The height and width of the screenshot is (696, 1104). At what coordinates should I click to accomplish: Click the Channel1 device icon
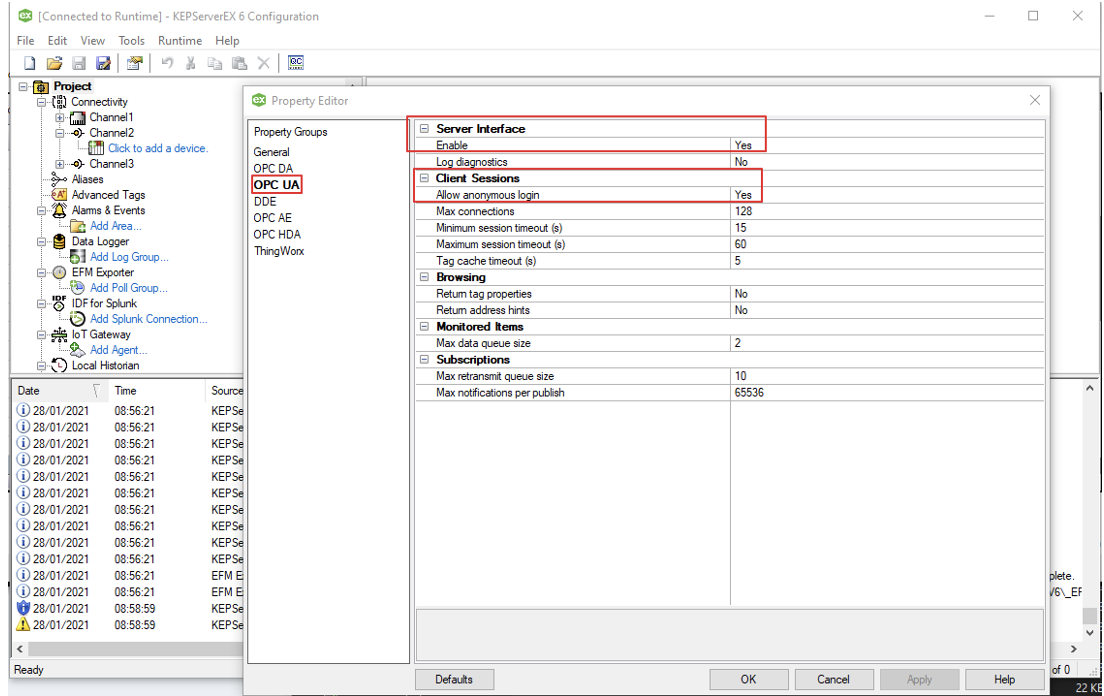pos(77,118)
